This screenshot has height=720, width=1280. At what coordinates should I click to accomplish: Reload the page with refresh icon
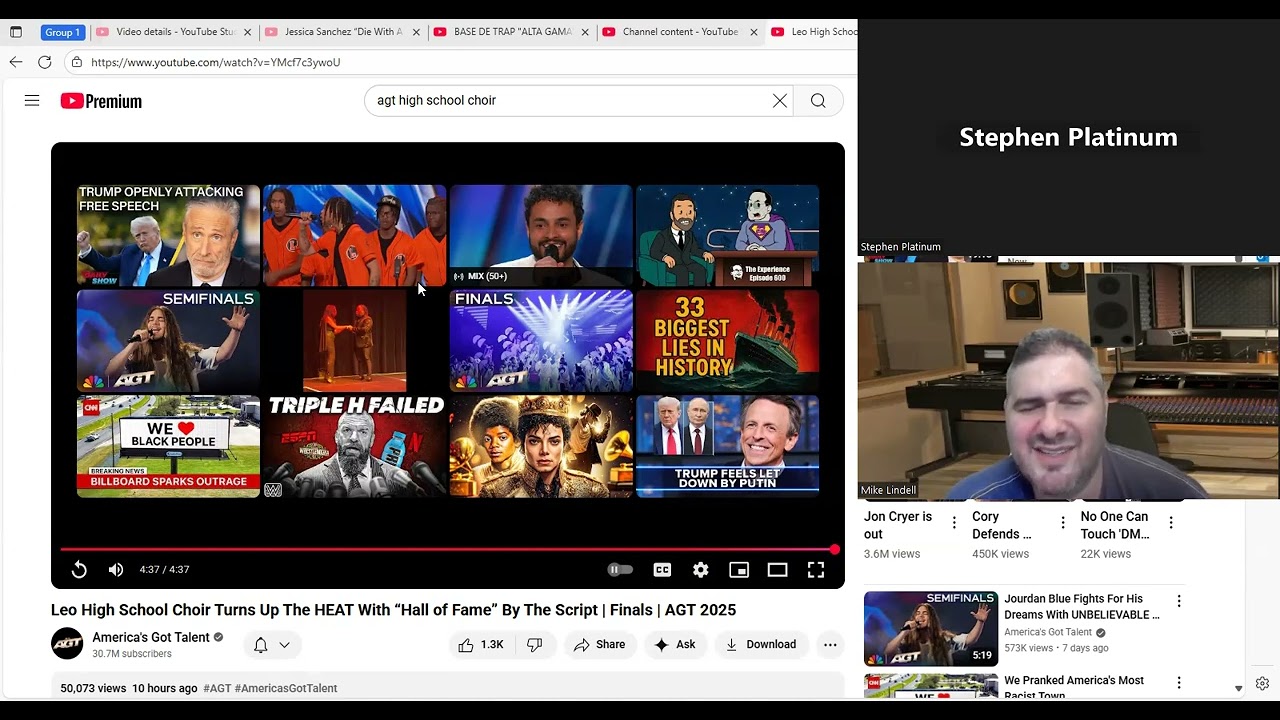coord(45,62)
